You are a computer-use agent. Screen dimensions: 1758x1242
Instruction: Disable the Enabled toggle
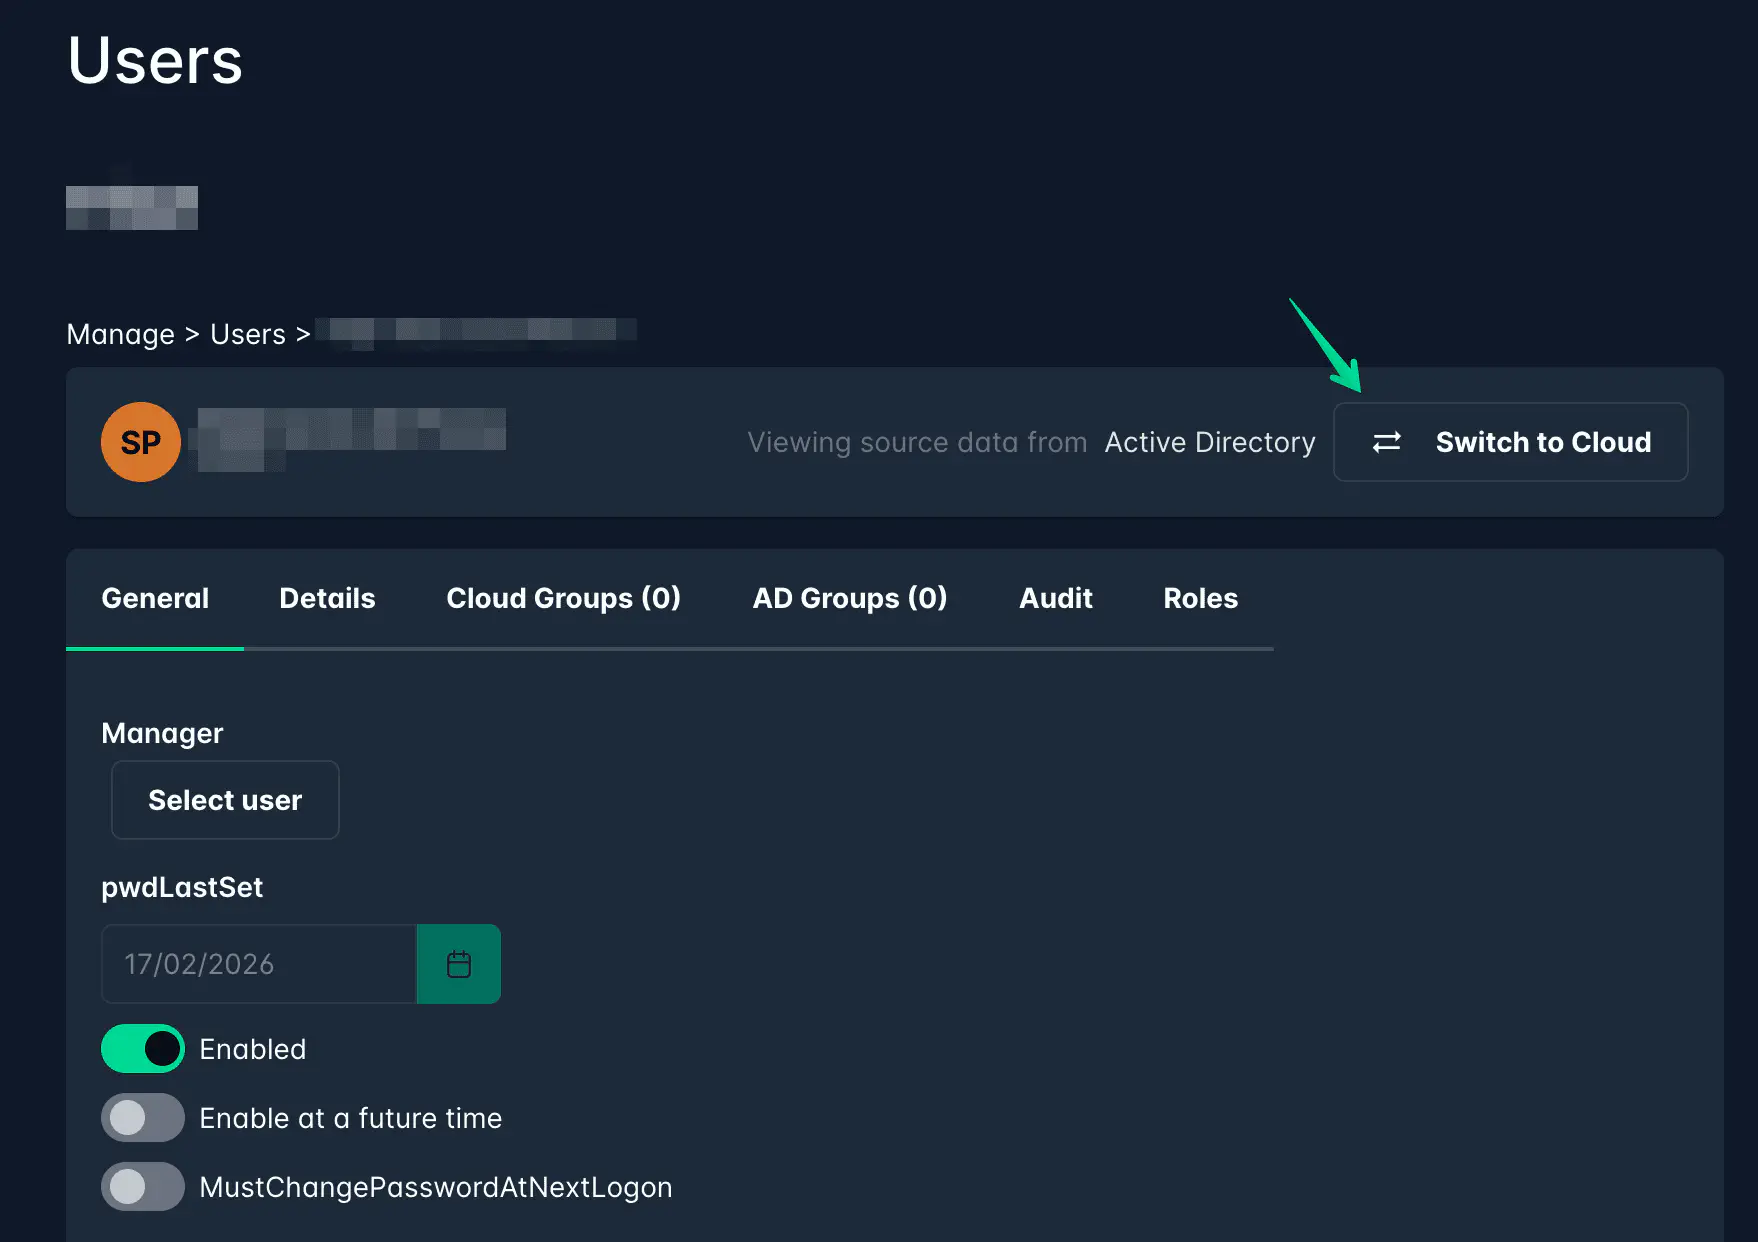(x=143, y=1049)
